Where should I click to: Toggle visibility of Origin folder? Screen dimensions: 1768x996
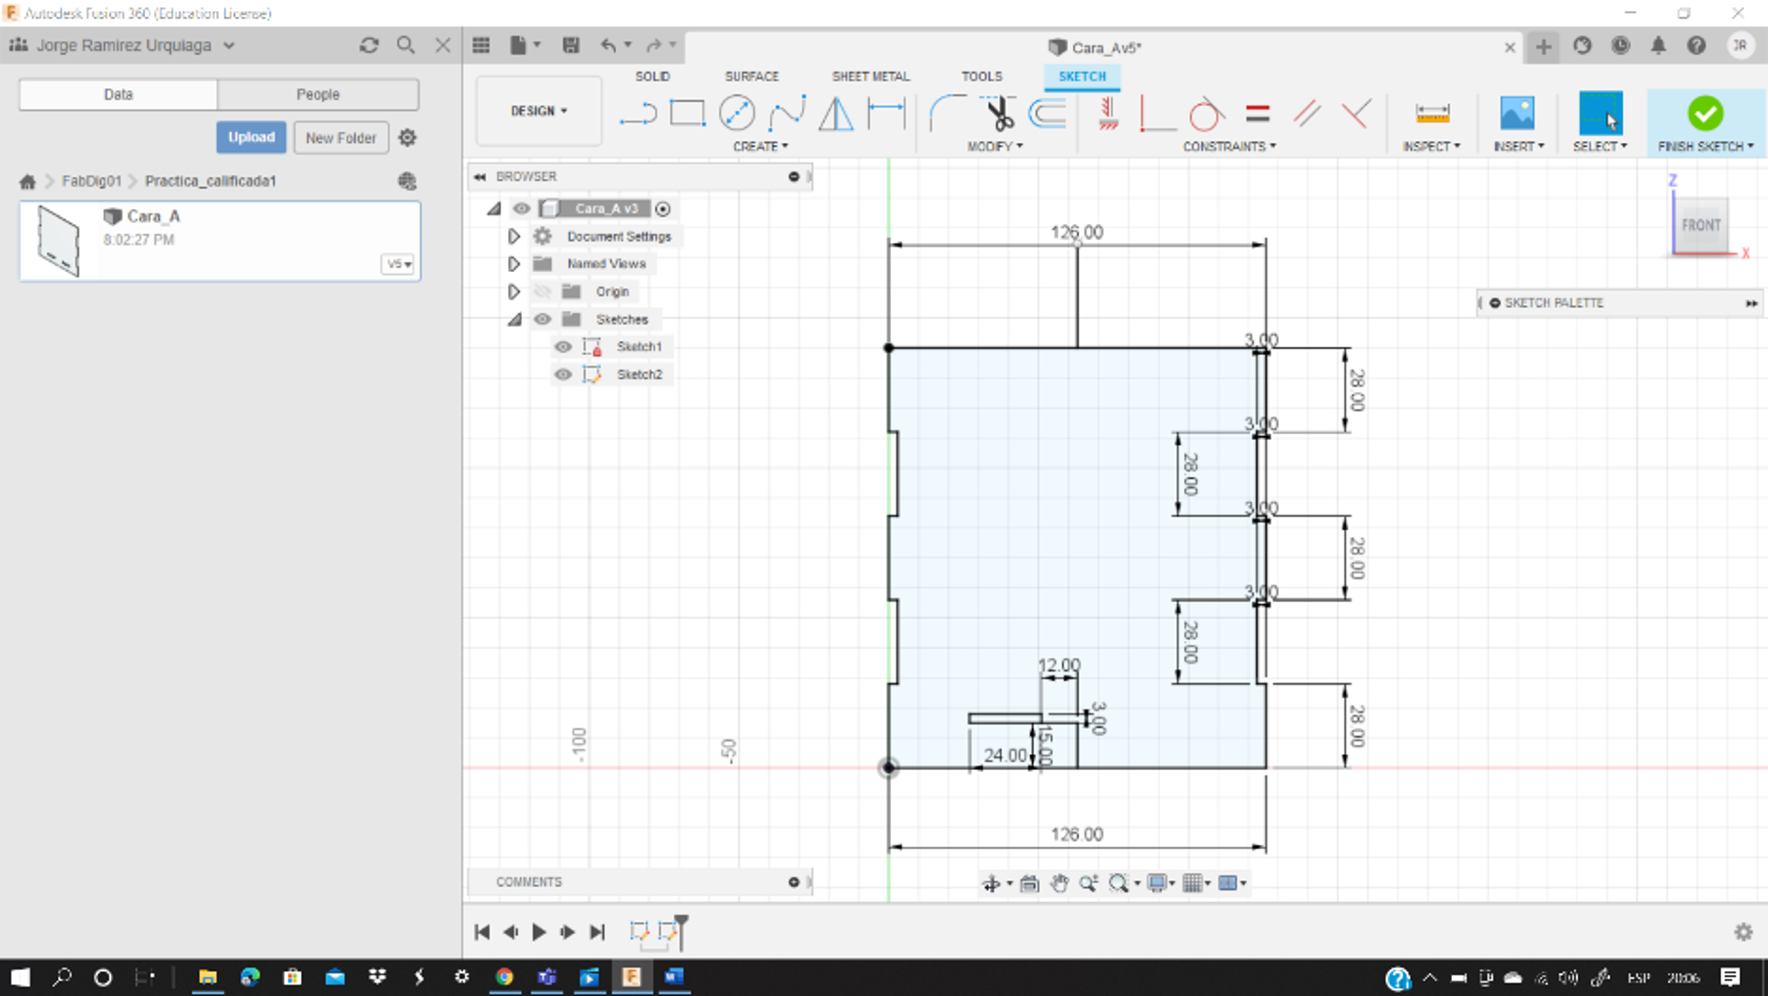[x=542, y=291]
